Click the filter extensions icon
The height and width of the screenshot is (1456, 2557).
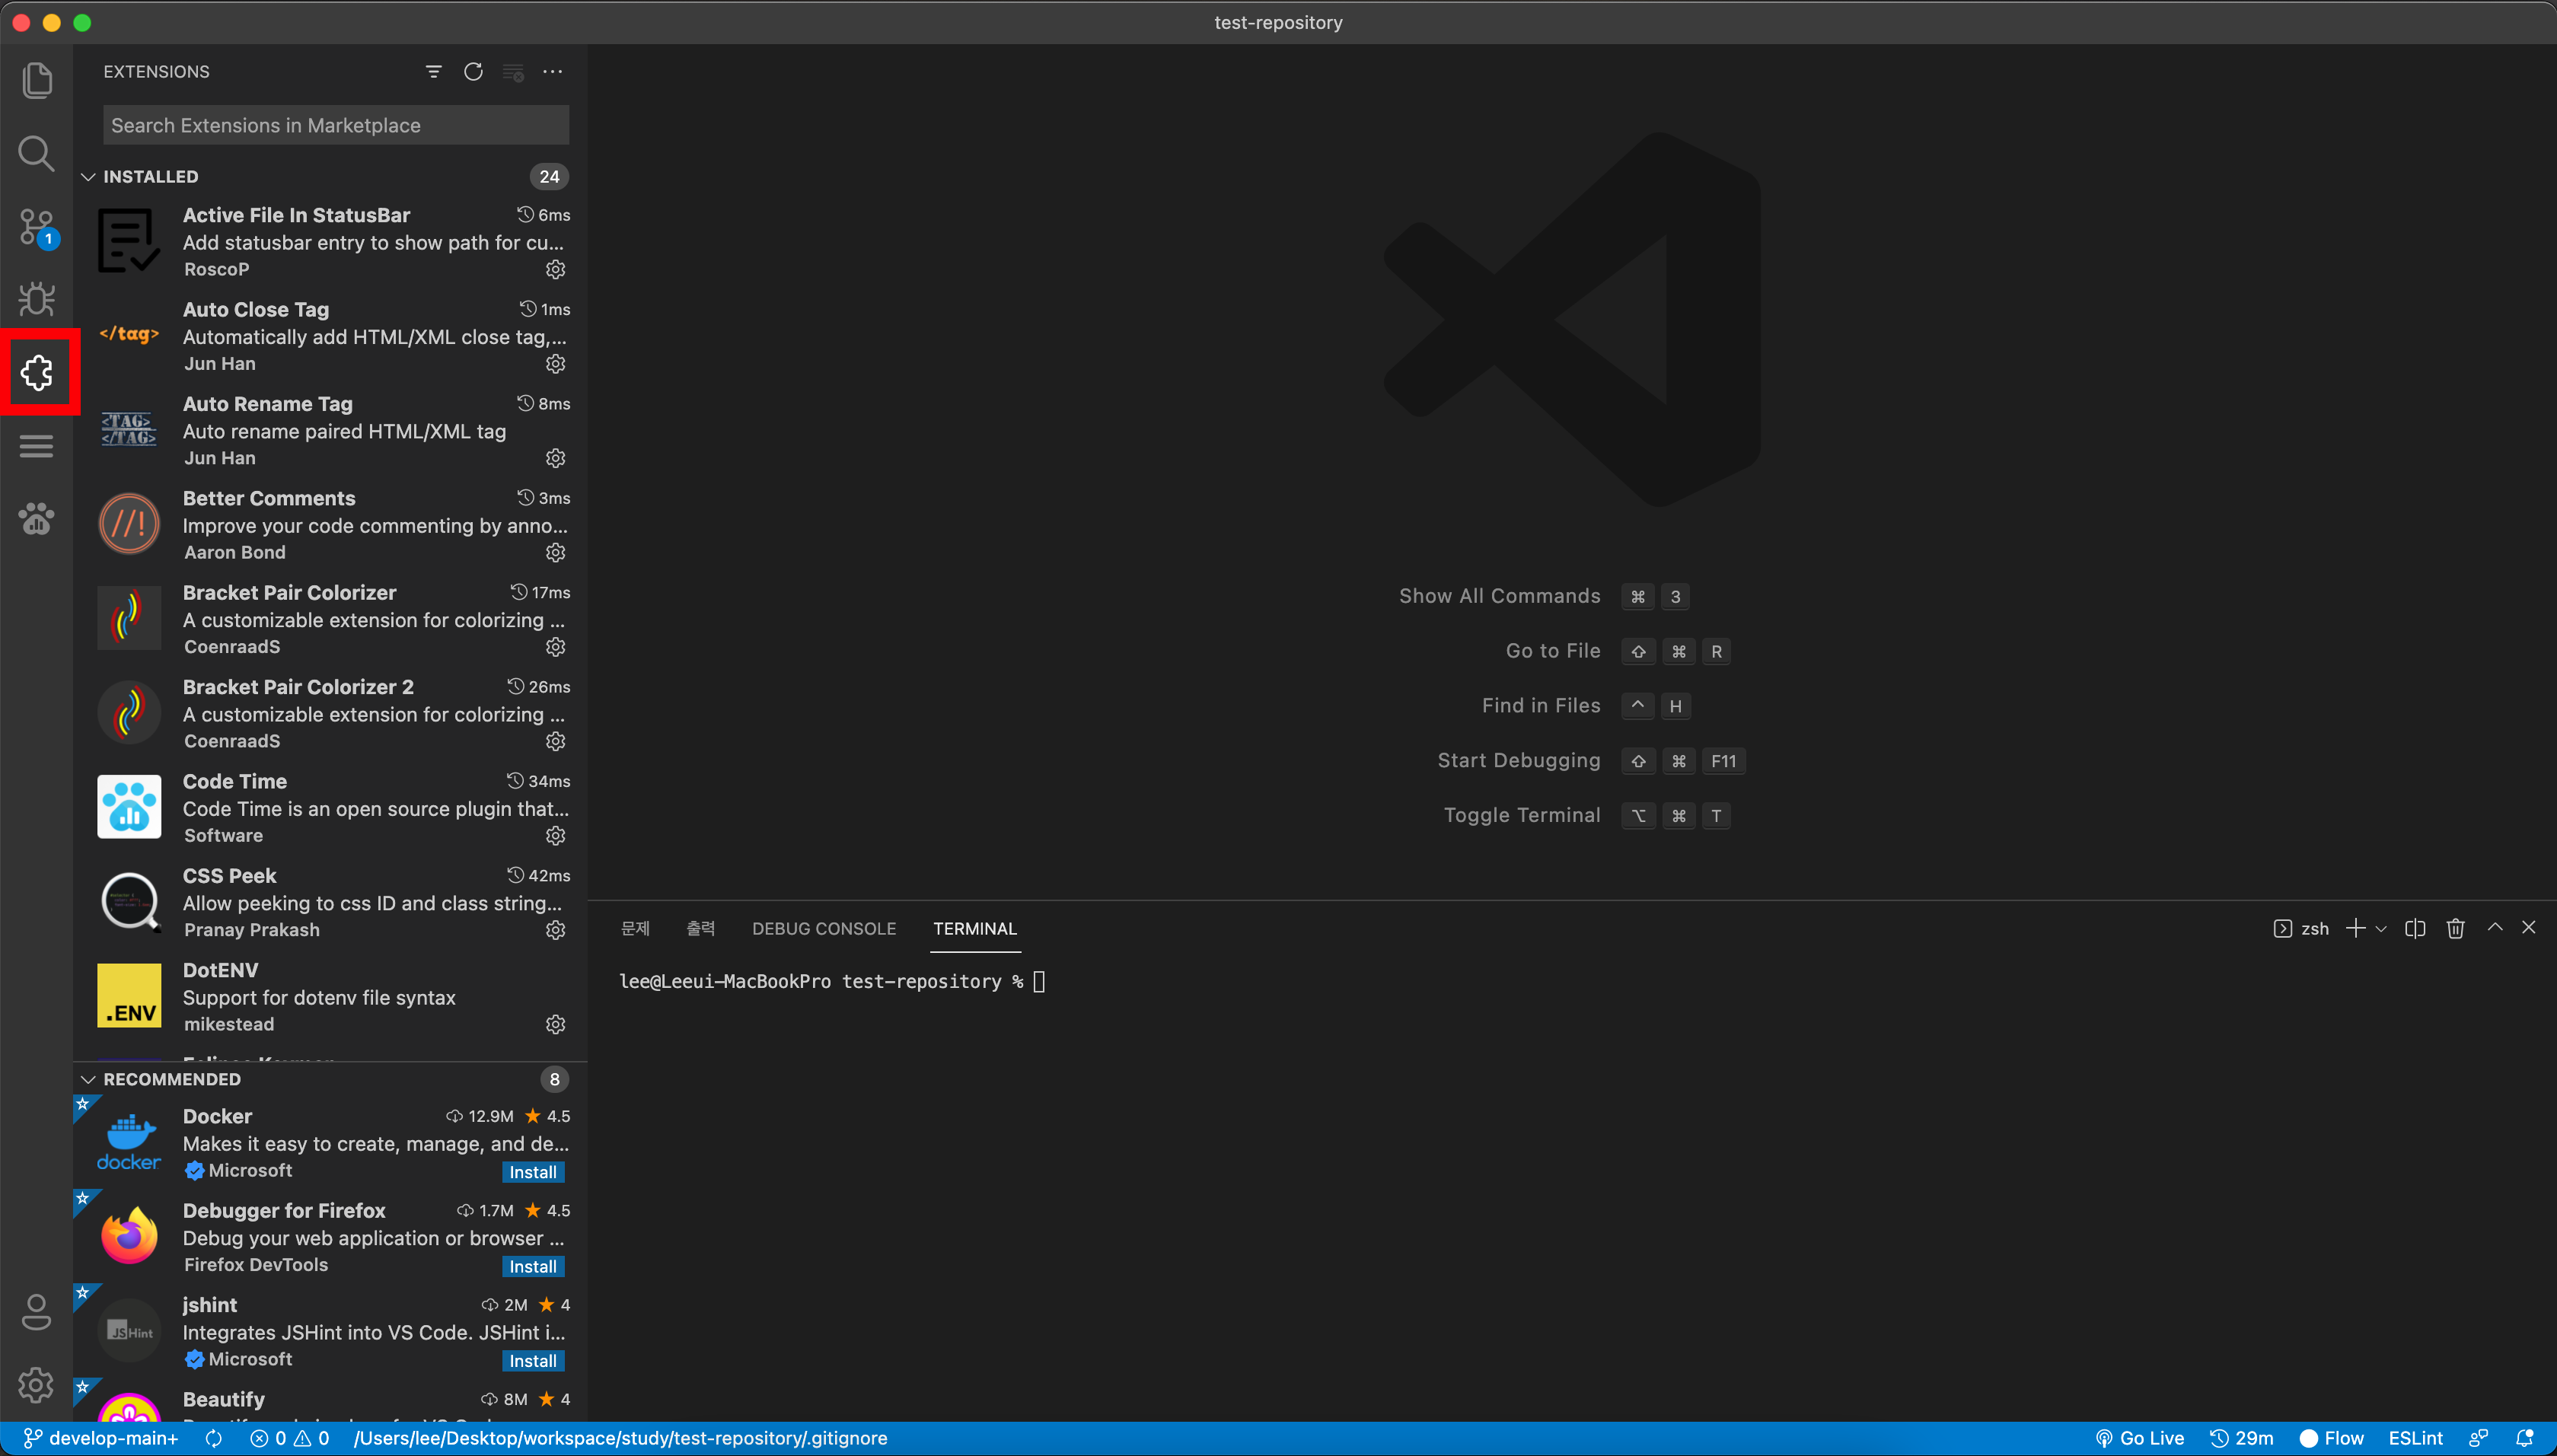point(433,72)
